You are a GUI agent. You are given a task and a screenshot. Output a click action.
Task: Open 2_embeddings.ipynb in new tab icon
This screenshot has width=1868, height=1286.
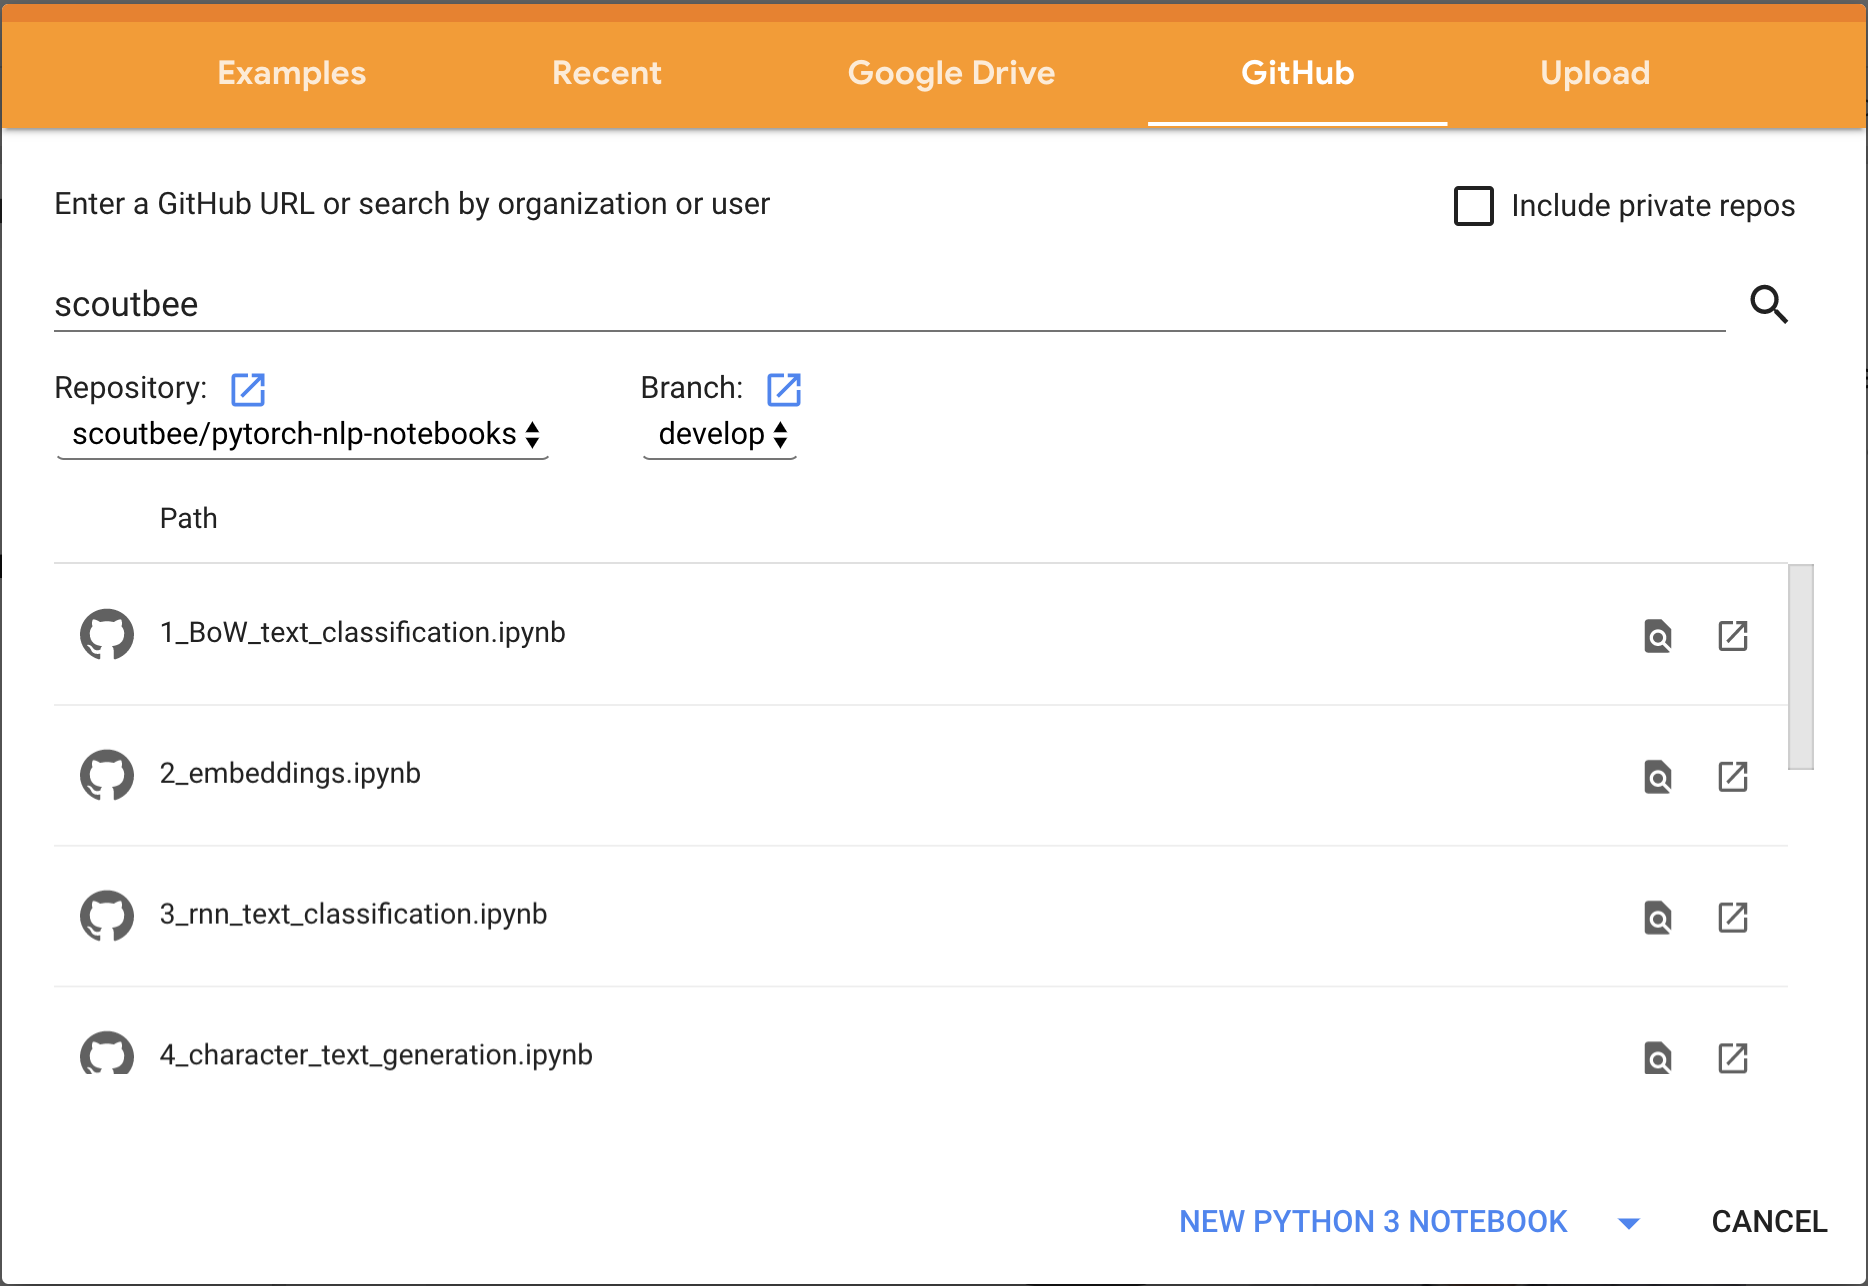[1733, 777]
